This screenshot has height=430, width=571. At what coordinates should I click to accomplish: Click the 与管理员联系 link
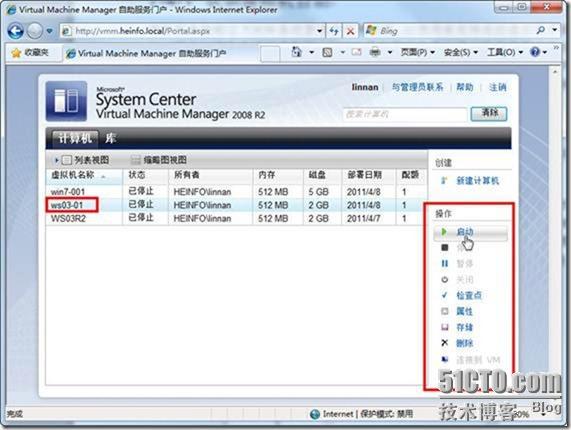[x=418, y=87]
